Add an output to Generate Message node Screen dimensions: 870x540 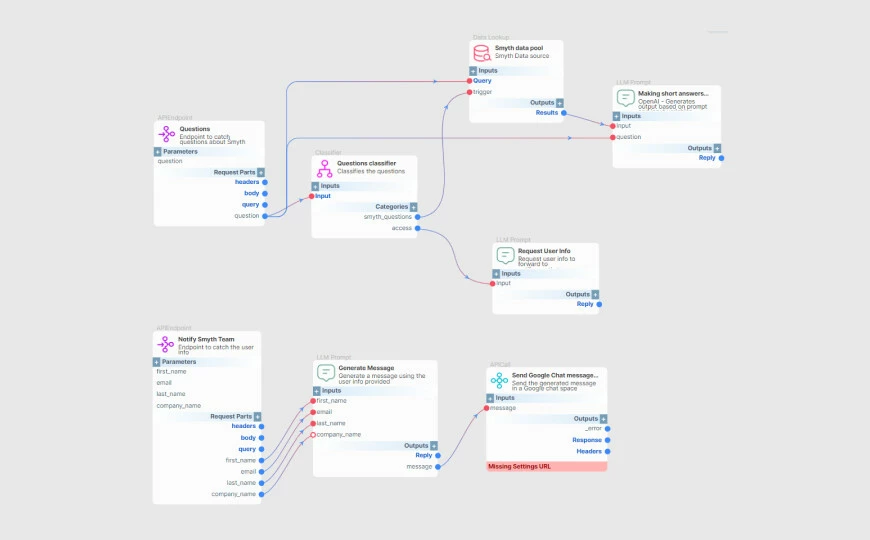434,446
